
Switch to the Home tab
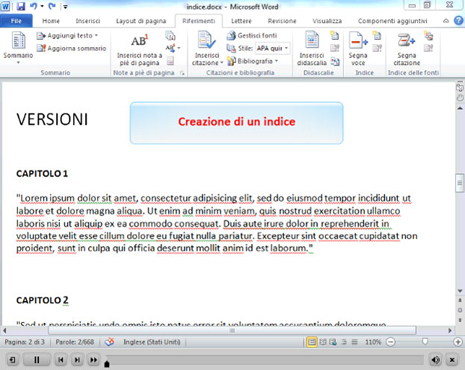click(51, 21)
